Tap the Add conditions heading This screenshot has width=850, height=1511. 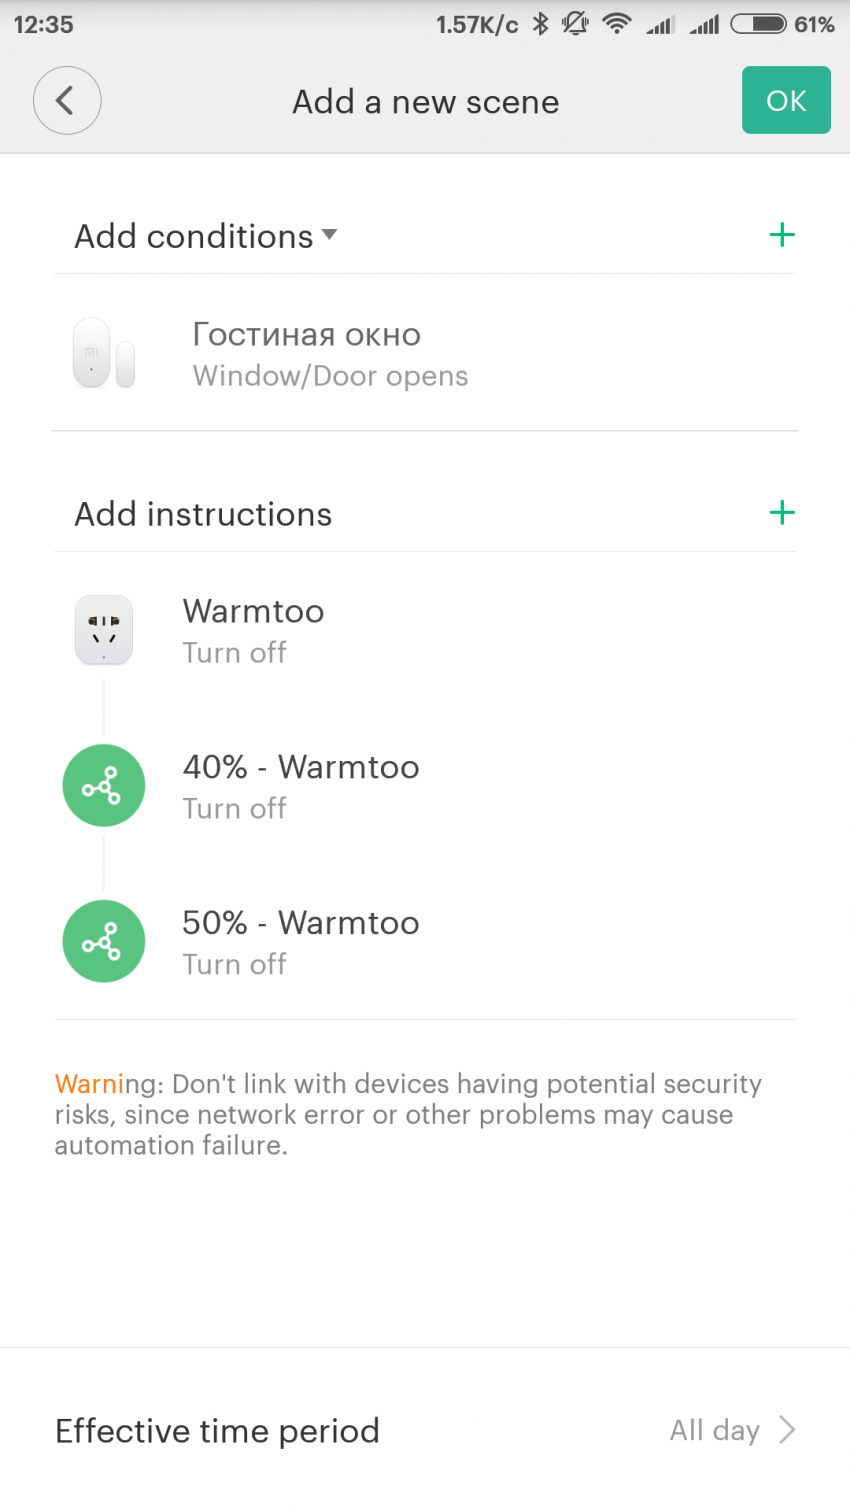click(x=194, y=237)
